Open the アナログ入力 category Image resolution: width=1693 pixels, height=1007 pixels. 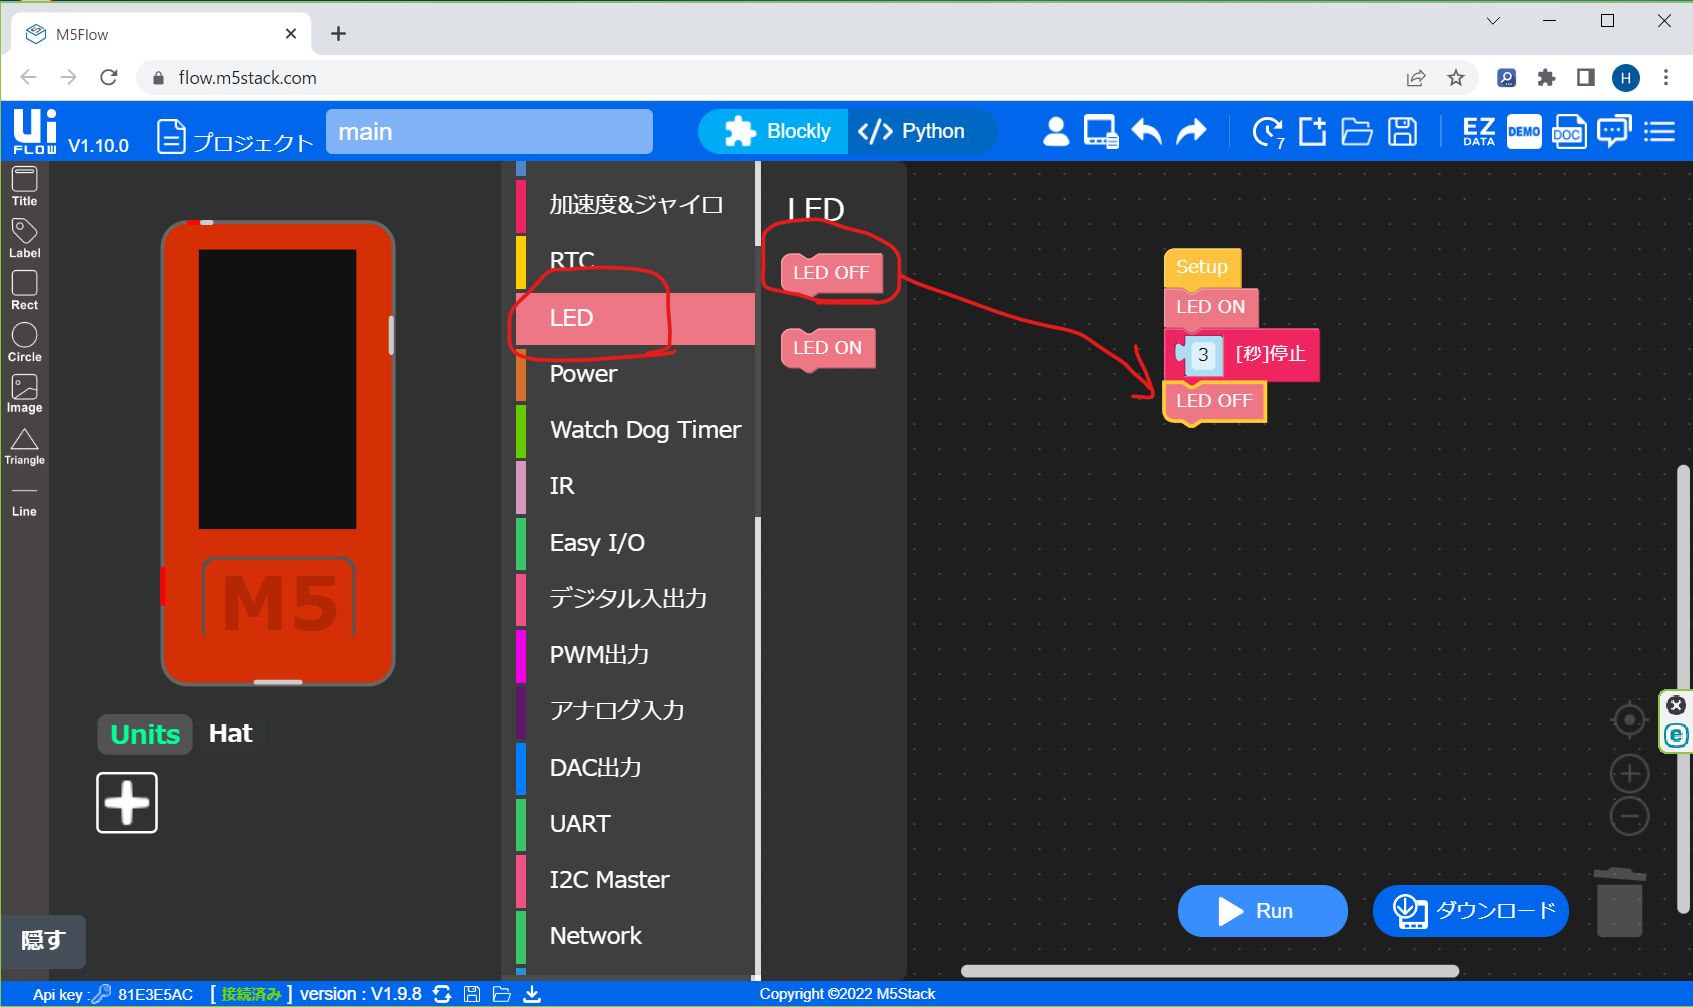pos(636,711)
